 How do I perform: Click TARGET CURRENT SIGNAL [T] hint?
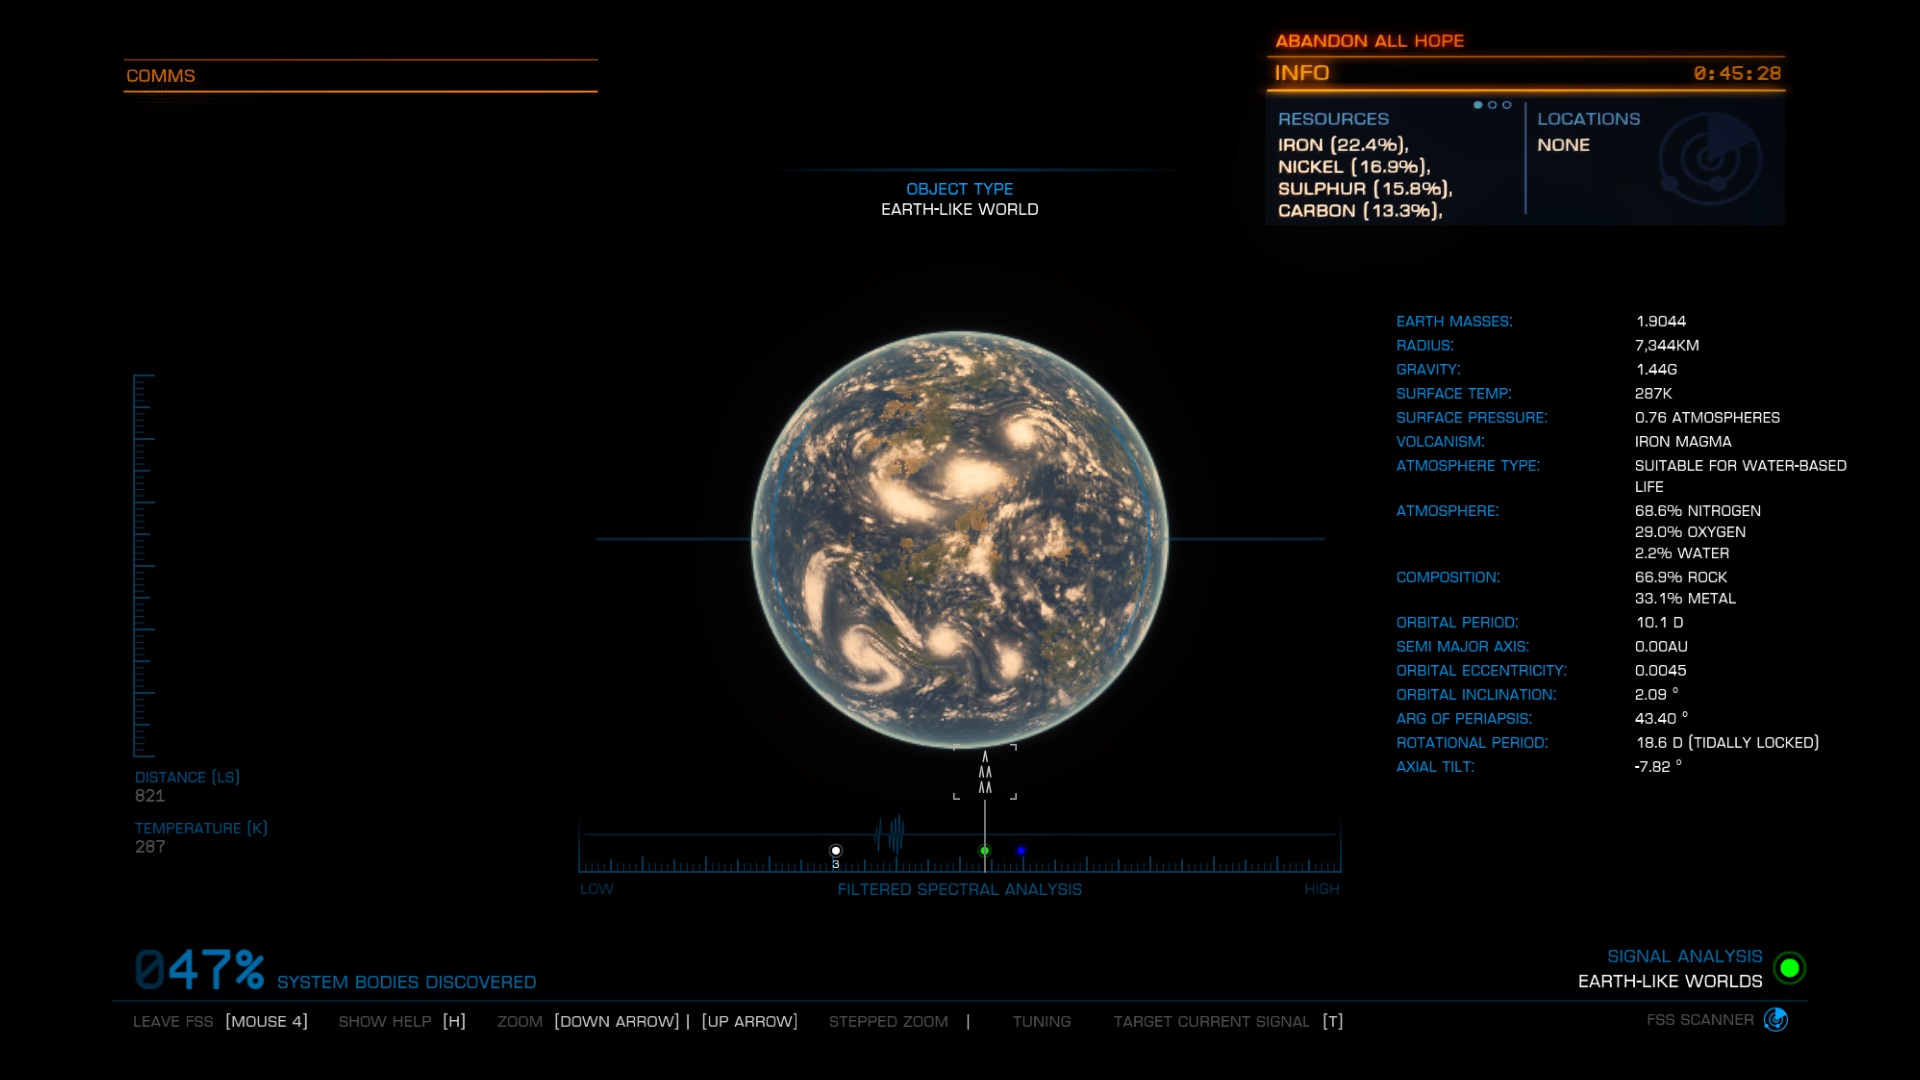coord(1228,1021)
